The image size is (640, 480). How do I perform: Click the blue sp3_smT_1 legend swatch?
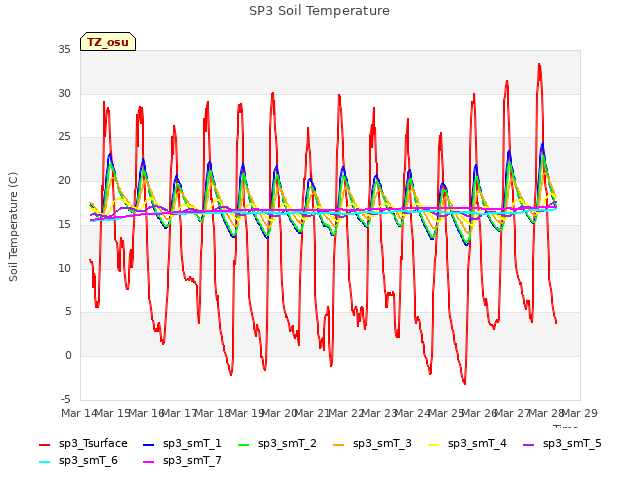pyautogui.click(x=149, y=444)
